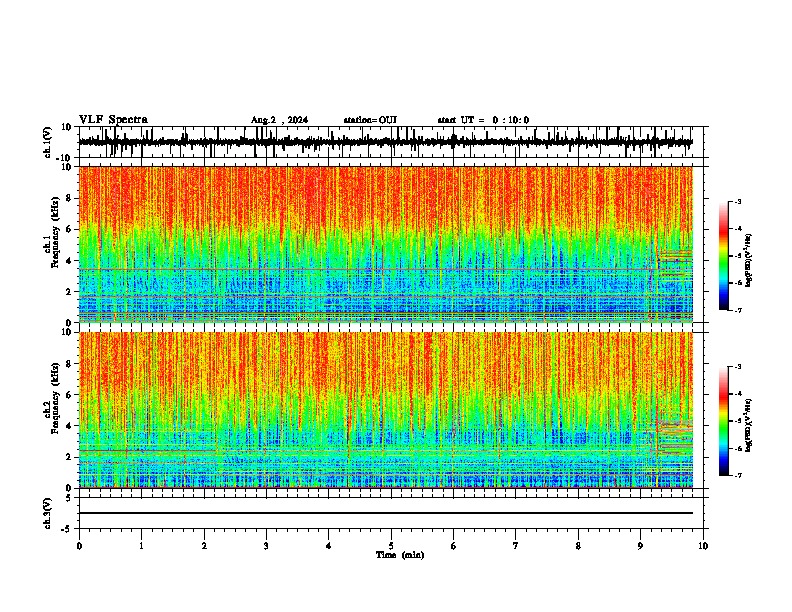
Task: Click tick label '1' on the Time axis
Action: point(141,546)
